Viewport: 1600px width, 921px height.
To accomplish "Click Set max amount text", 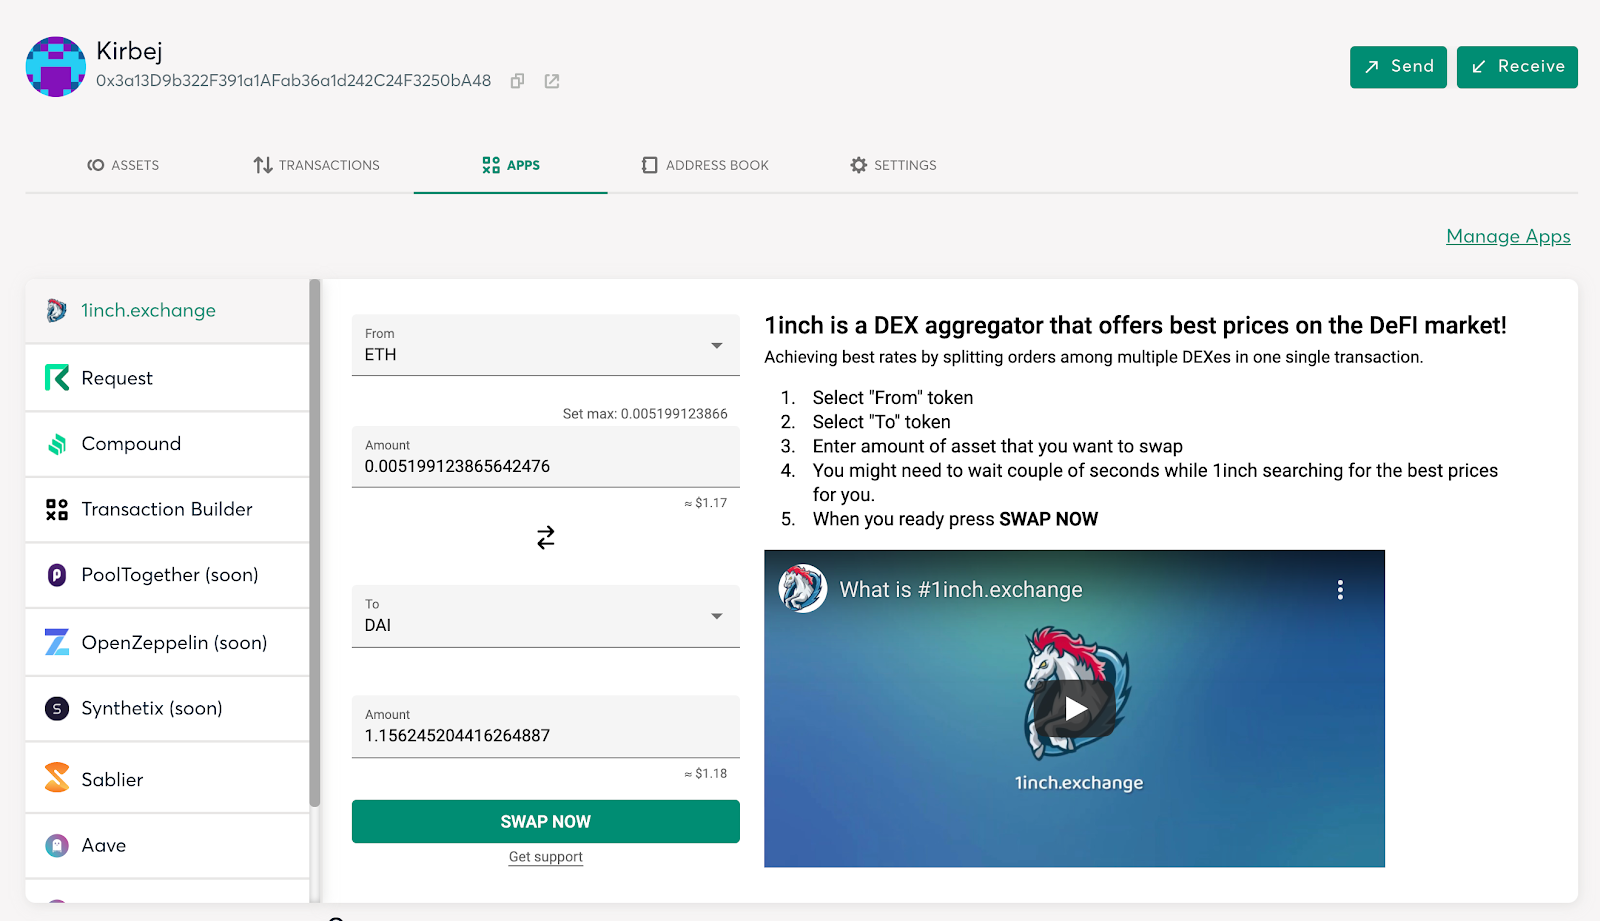I will click(x=645, y=413).
